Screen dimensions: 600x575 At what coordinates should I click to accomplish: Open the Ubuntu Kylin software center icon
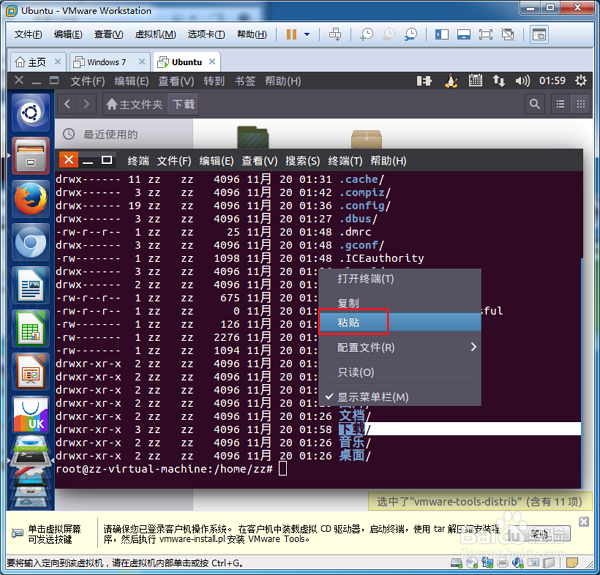click(31, 415)
